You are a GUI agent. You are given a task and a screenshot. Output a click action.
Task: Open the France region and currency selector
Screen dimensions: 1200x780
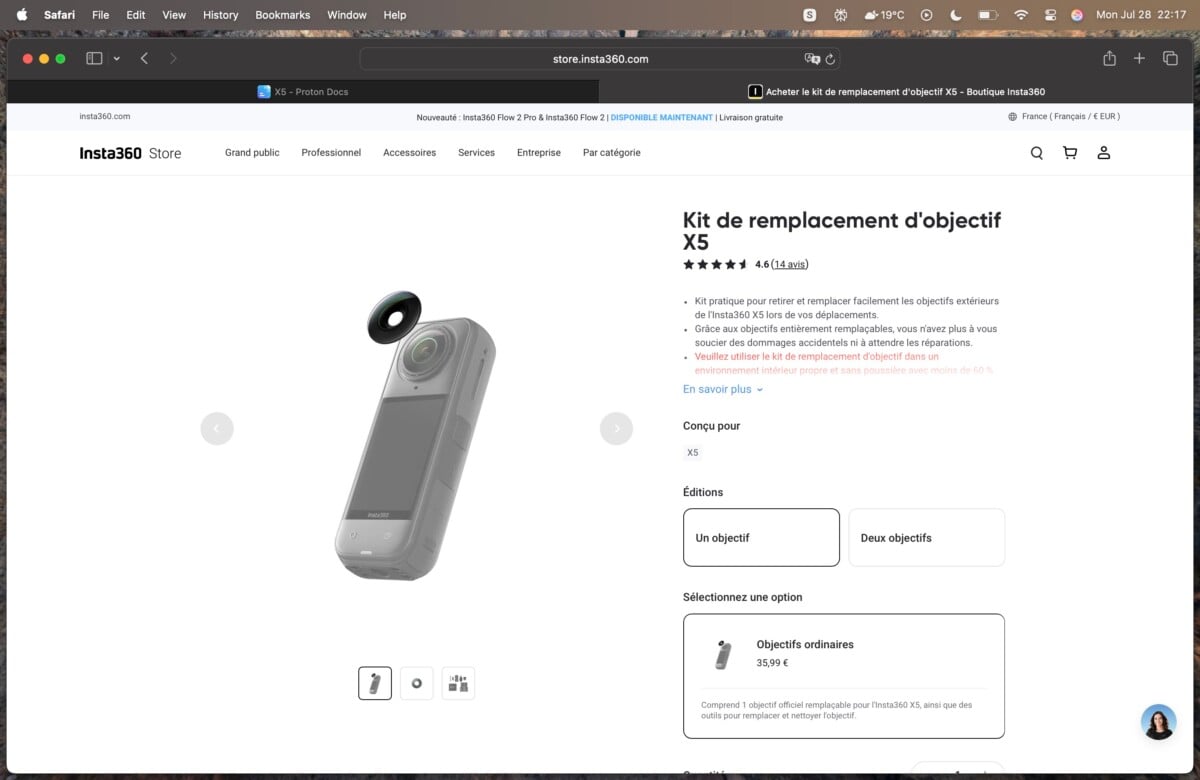tap(1064, 117)
